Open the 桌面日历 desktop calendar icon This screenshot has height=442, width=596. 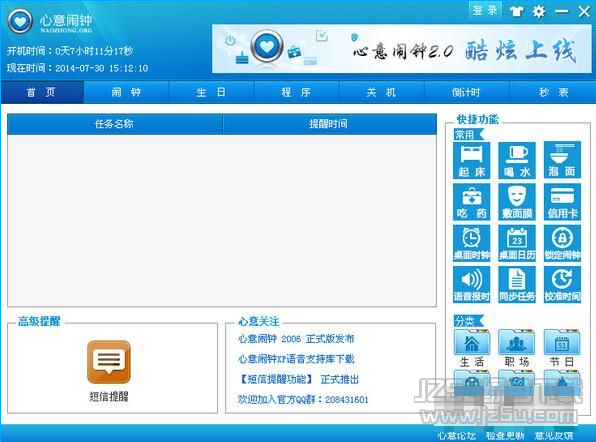(517, 243)
